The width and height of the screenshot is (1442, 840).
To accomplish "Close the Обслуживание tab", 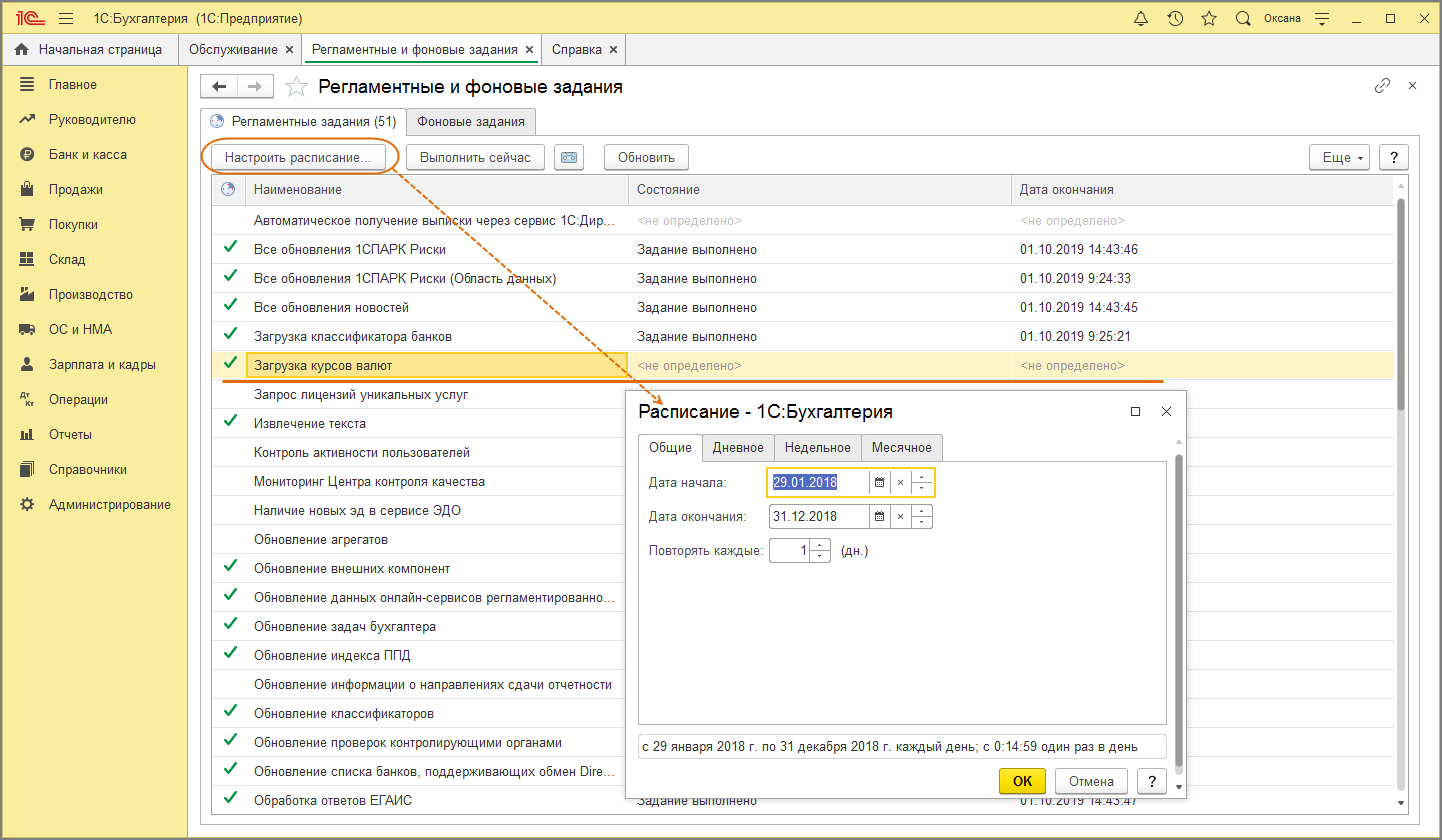I will [290, 49].
